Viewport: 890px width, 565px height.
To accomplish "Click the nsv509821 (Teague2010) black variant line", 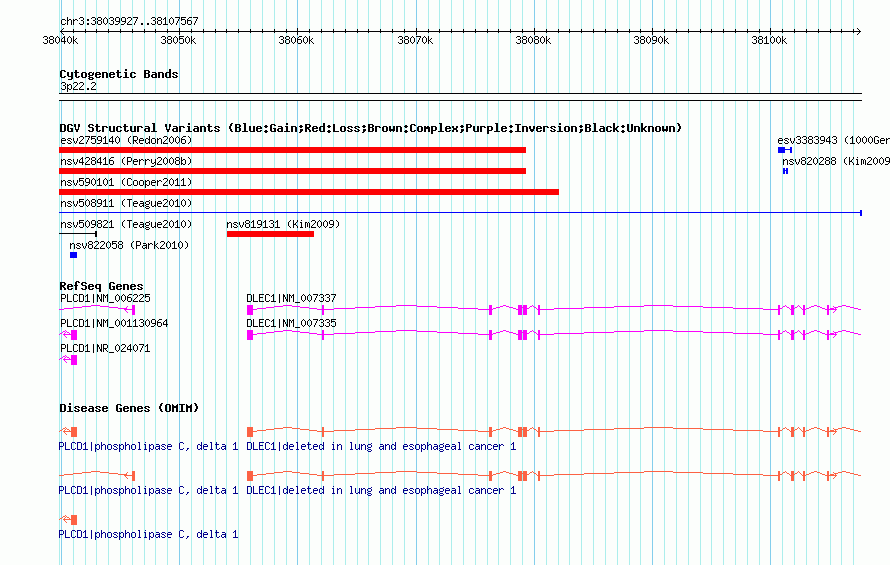I will tap(78, 233).
